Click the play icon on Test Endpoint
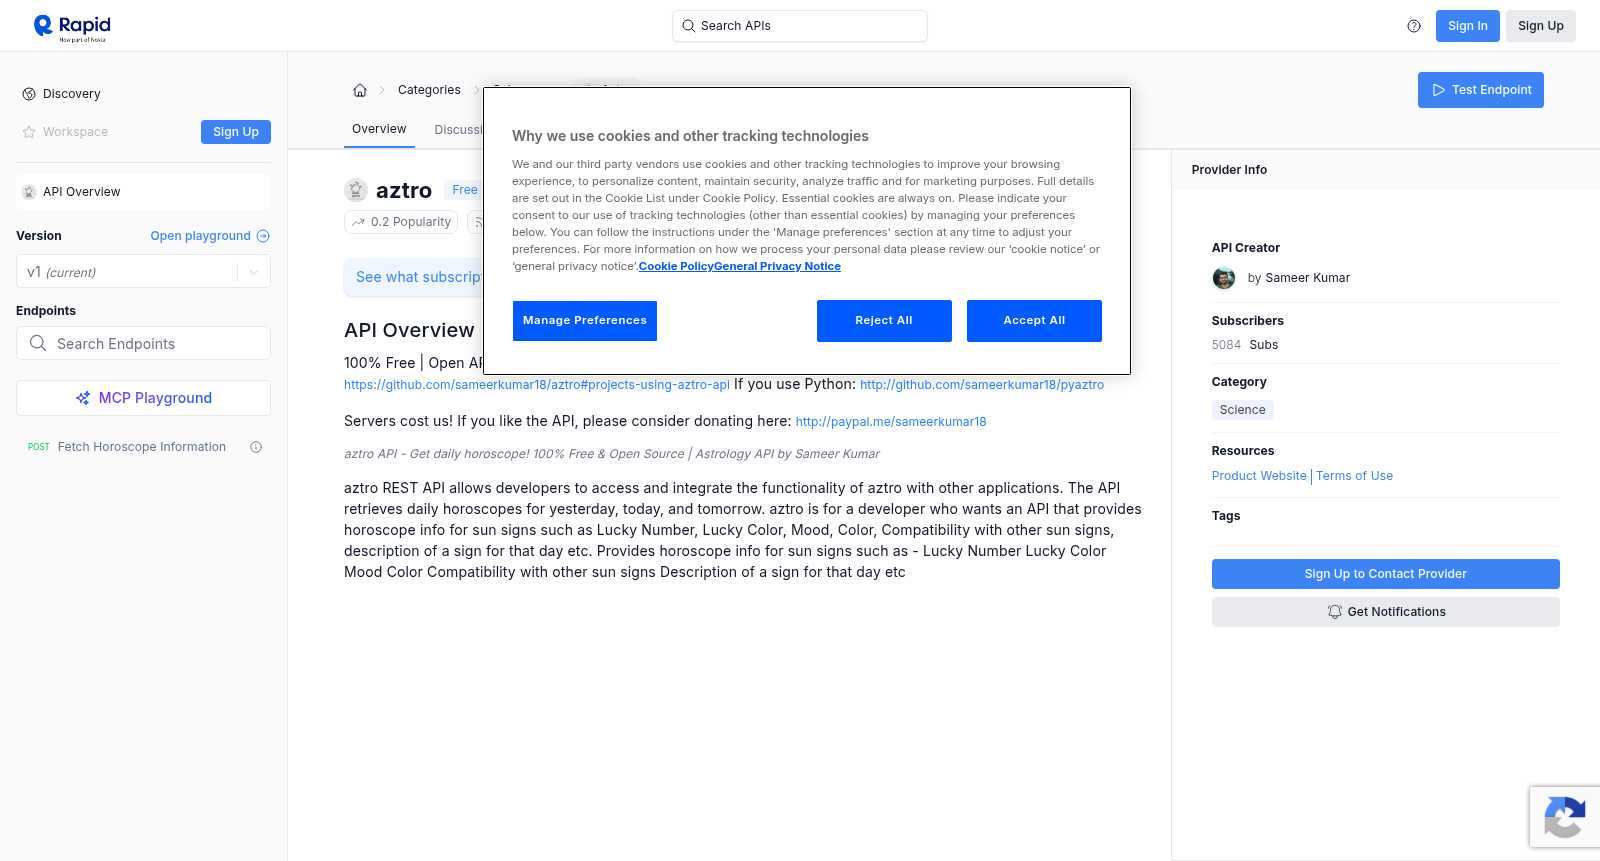 [1439, 90]
